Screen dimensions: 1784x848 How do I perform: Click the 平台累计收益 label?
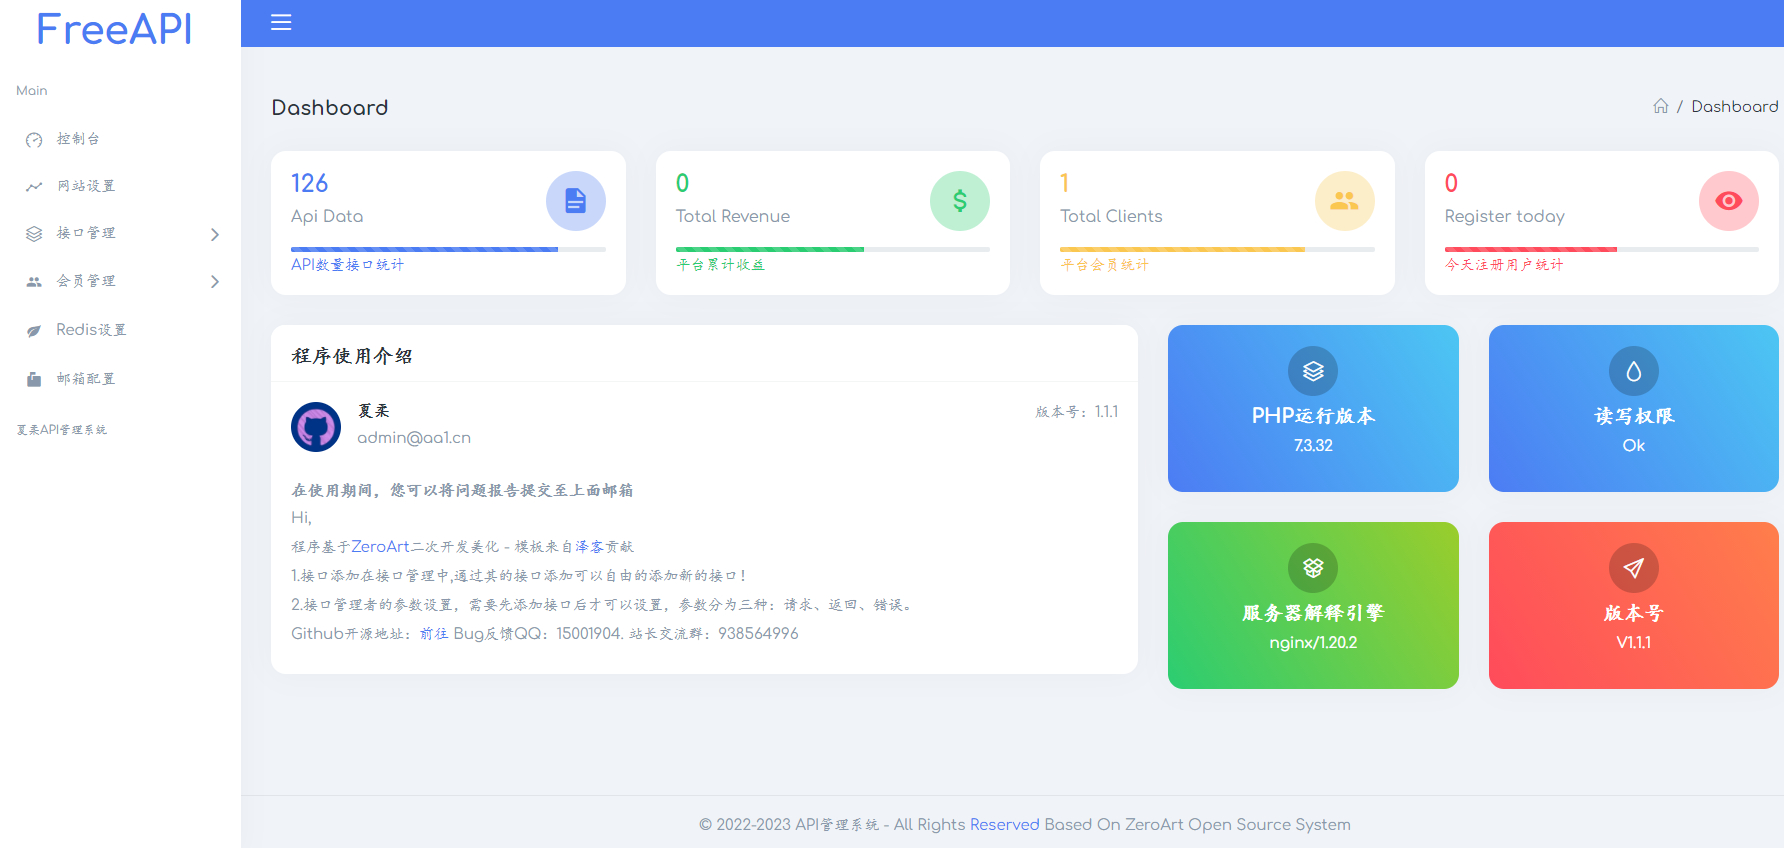coord(720,265)
